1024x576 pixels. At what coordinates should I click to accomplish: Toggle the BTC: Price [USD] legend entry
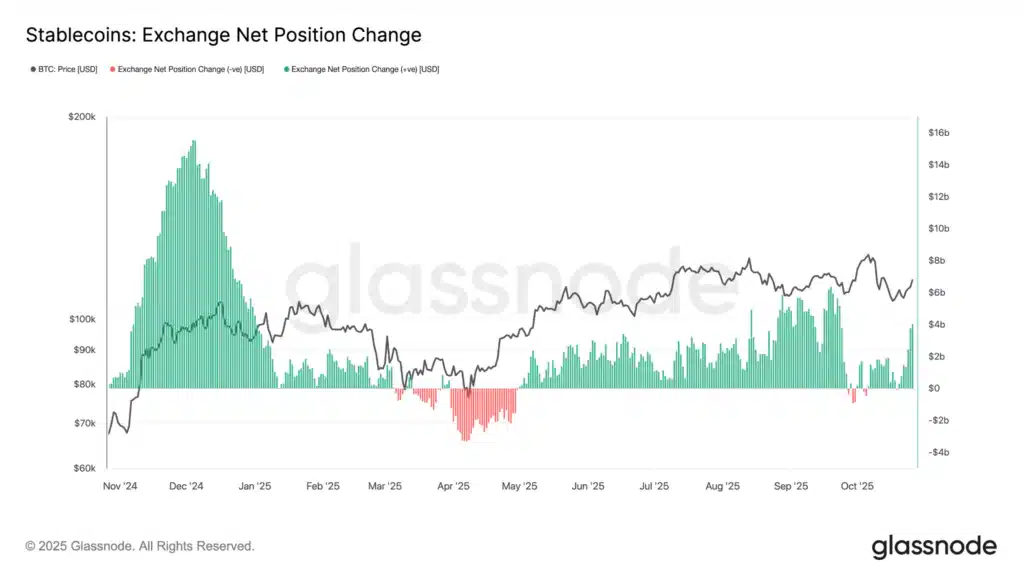click(x=62, y=69)
